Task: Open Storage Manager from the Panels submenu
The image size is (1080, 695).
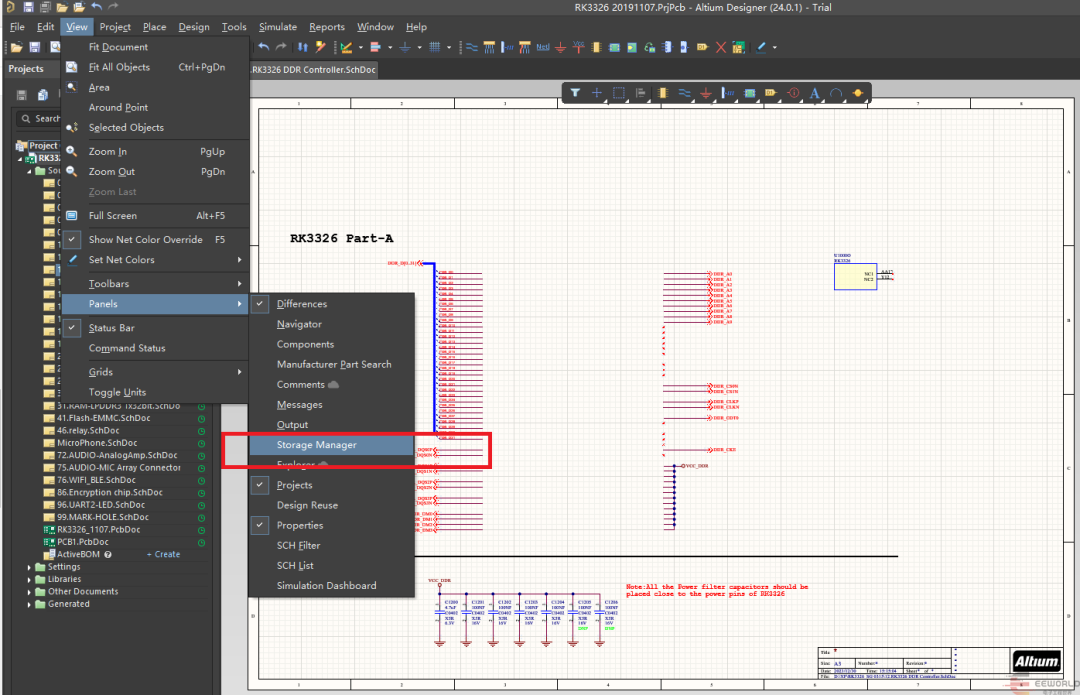Action: (316, 445)
